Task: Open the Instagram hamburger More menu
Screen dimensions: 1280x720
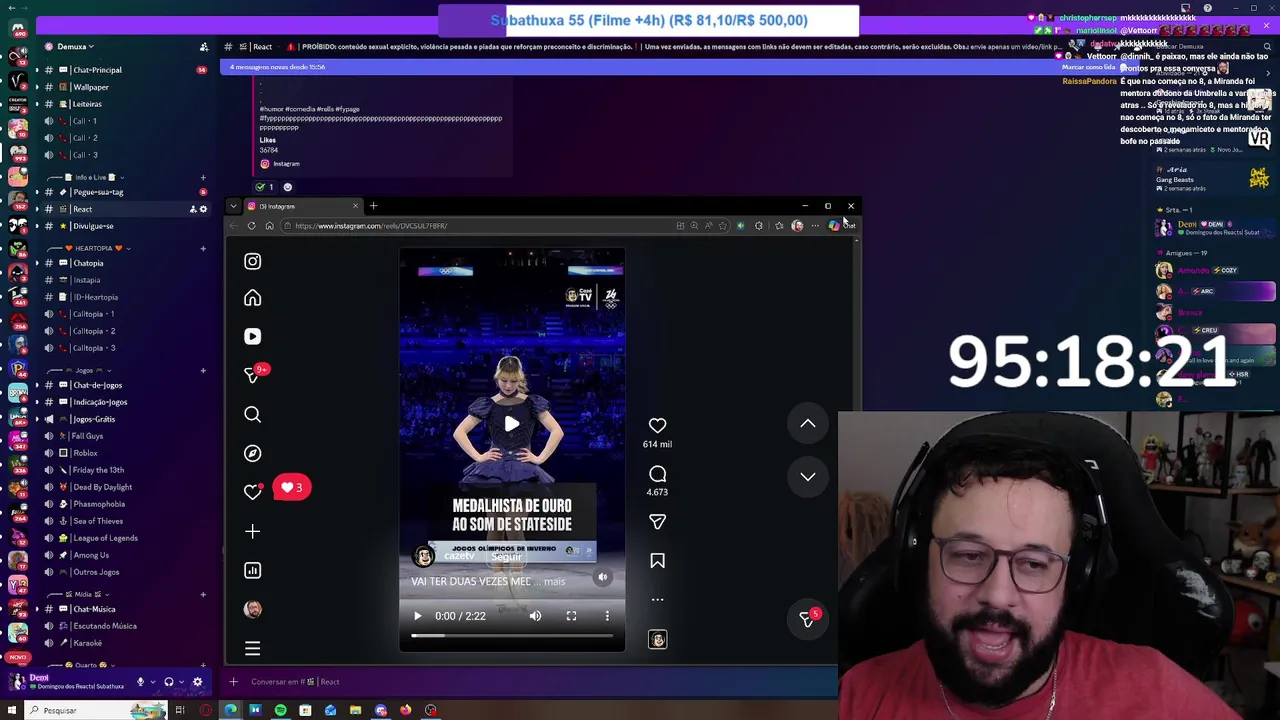Action: [252, 649]
